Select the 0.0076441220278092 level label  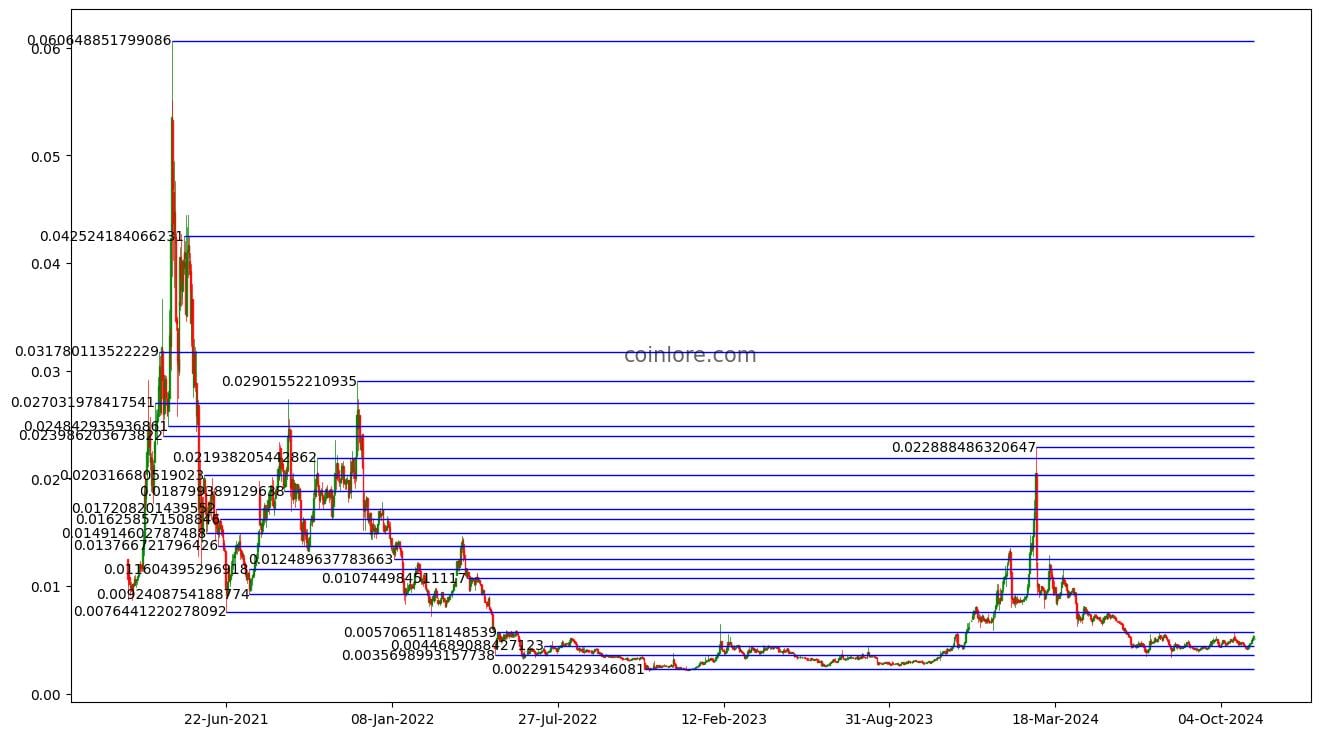click(x=150, y=611)
